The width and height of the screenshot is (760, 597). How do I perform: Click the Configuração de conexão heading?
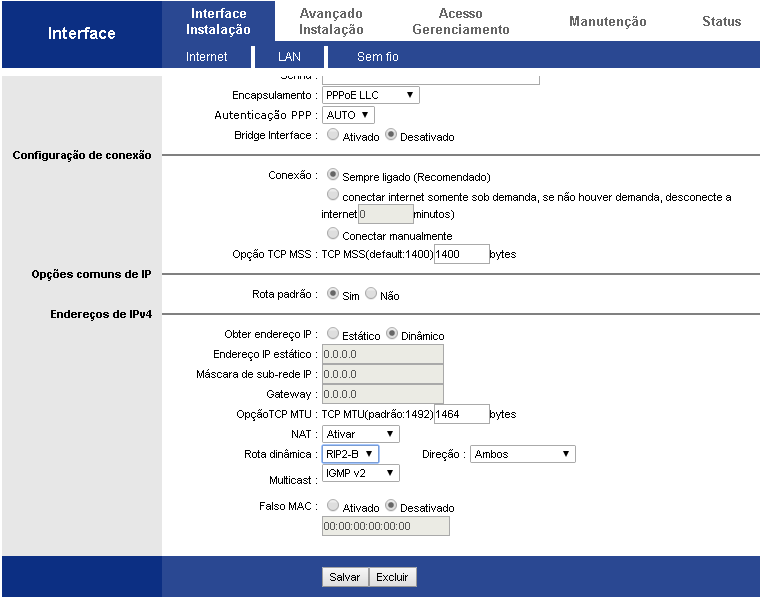click(82, 156)
